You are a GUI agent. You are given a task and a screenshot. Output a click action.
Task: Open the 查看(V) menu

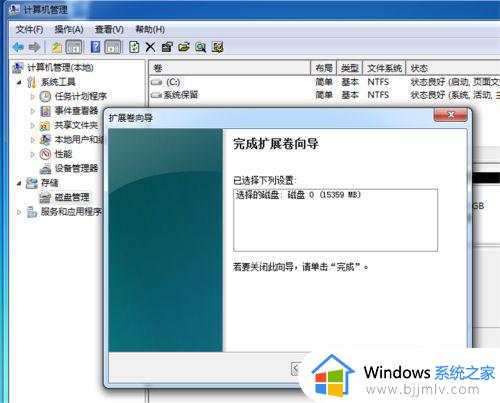coord(109,30)
